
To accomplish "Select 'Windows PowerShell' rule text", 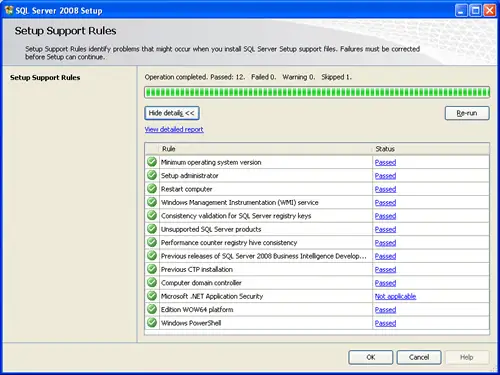I will (x=191, y=323).
